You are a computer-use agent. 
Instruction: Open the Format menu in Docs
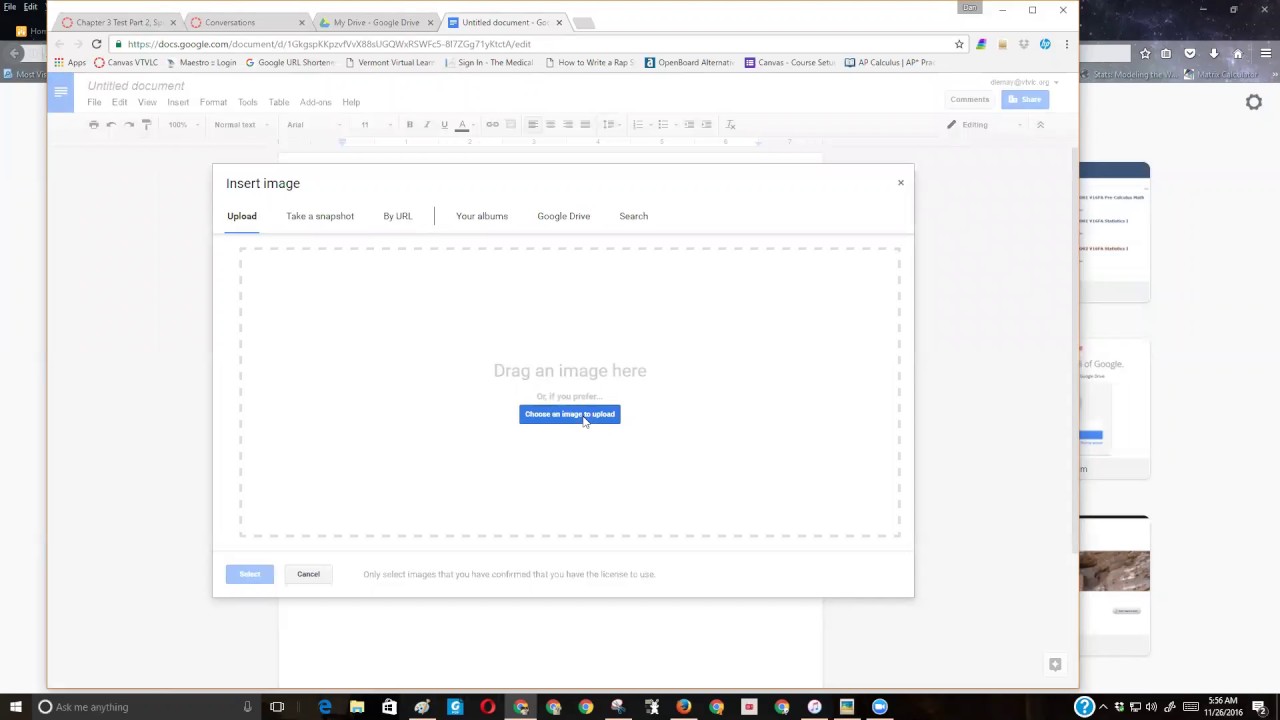213,102
